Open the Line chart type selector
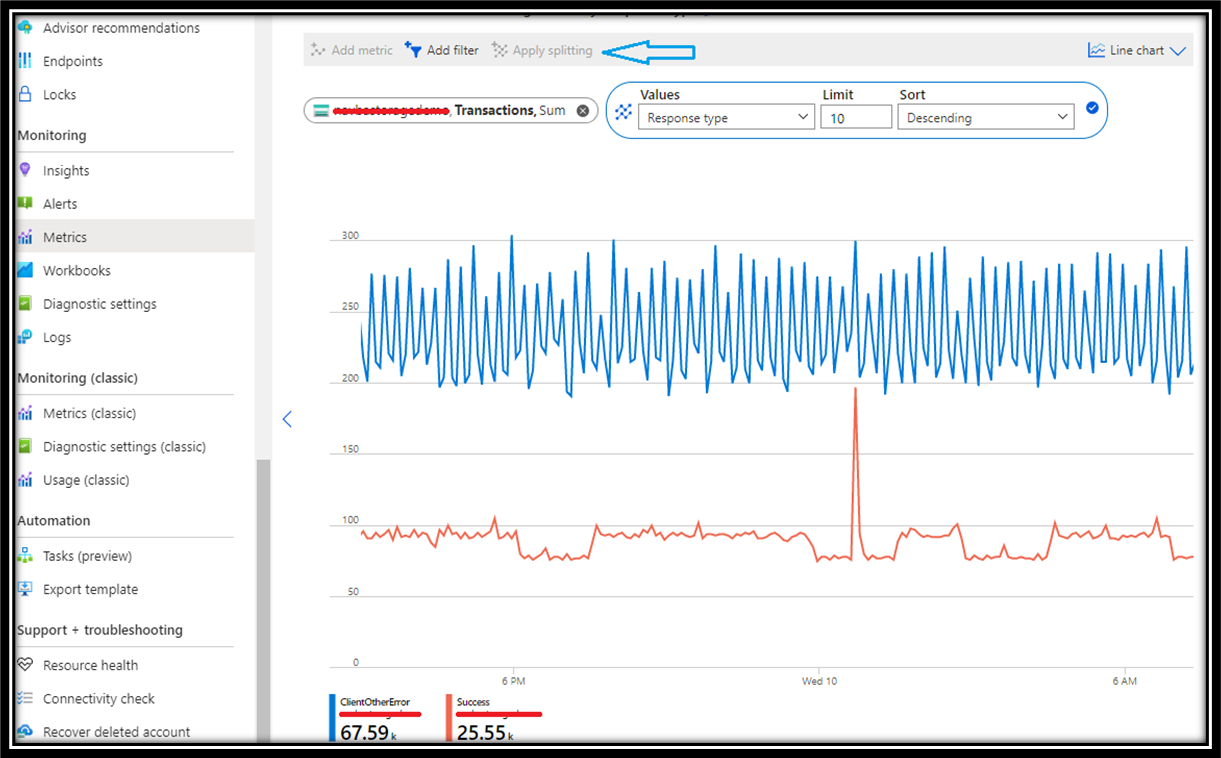The image size is (1221, 758). pos(1137,49)
